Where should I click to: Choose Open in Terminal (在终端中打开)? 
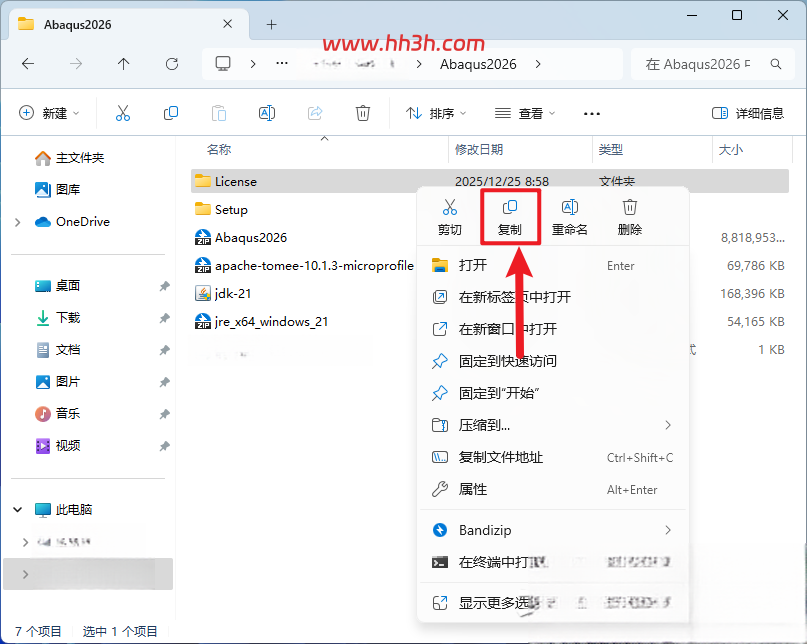tap(553, 562)
